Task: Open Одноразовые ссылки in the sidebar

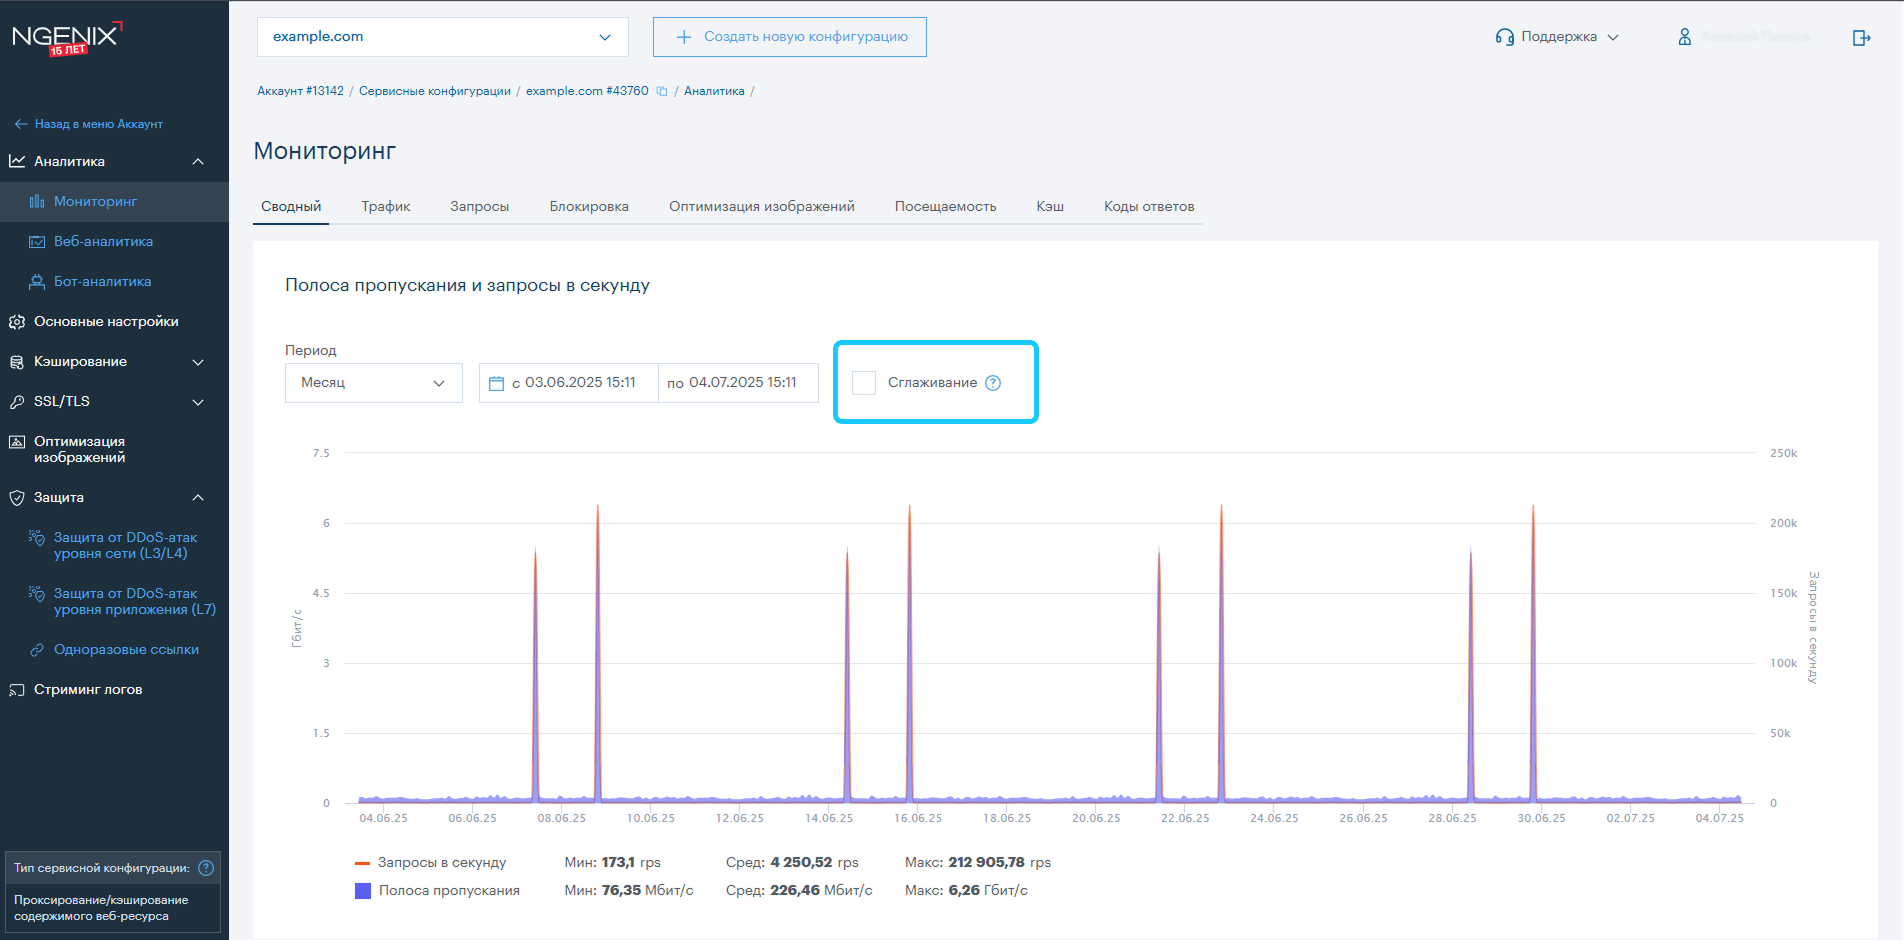Action: [114, 650]
